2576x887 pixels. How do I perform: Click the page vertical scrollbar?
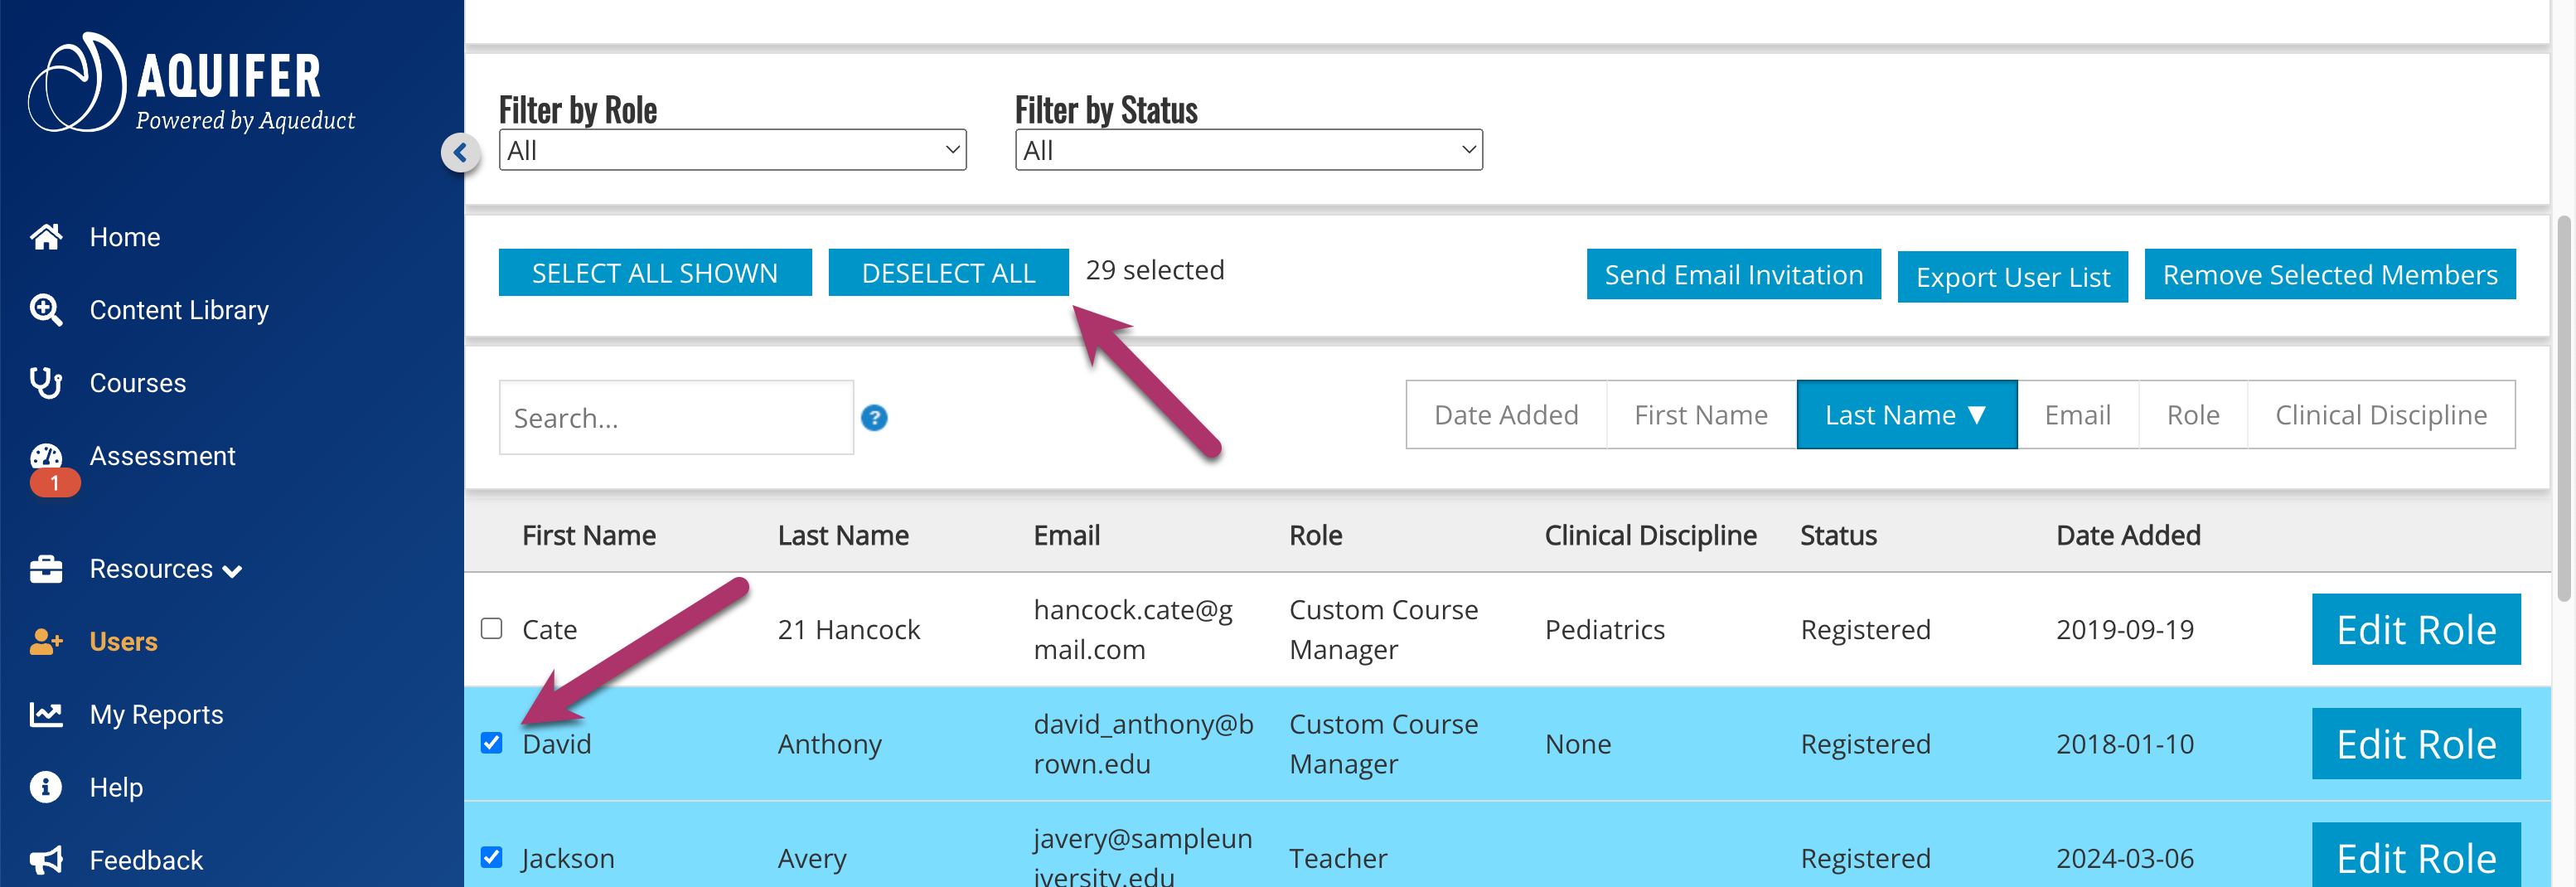pyautogui.click(x=2564, y=408)
